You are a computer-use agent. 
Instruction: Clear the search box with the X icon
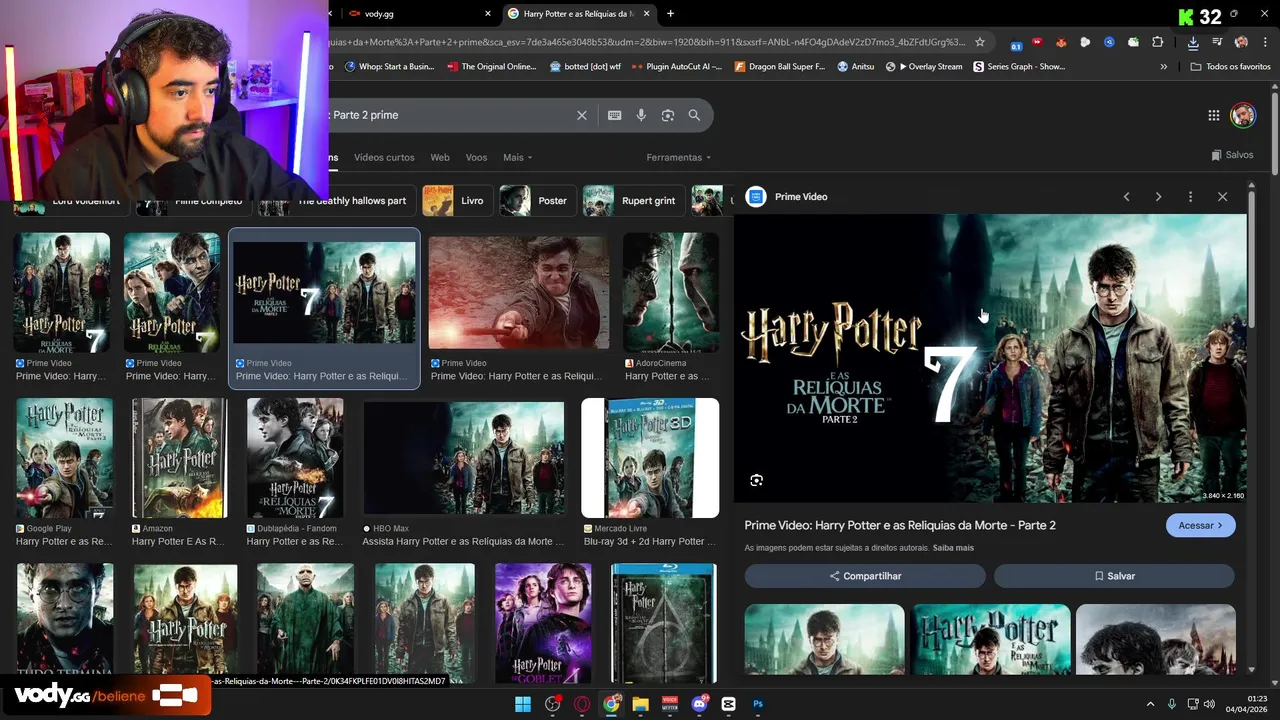pos(581,115)
